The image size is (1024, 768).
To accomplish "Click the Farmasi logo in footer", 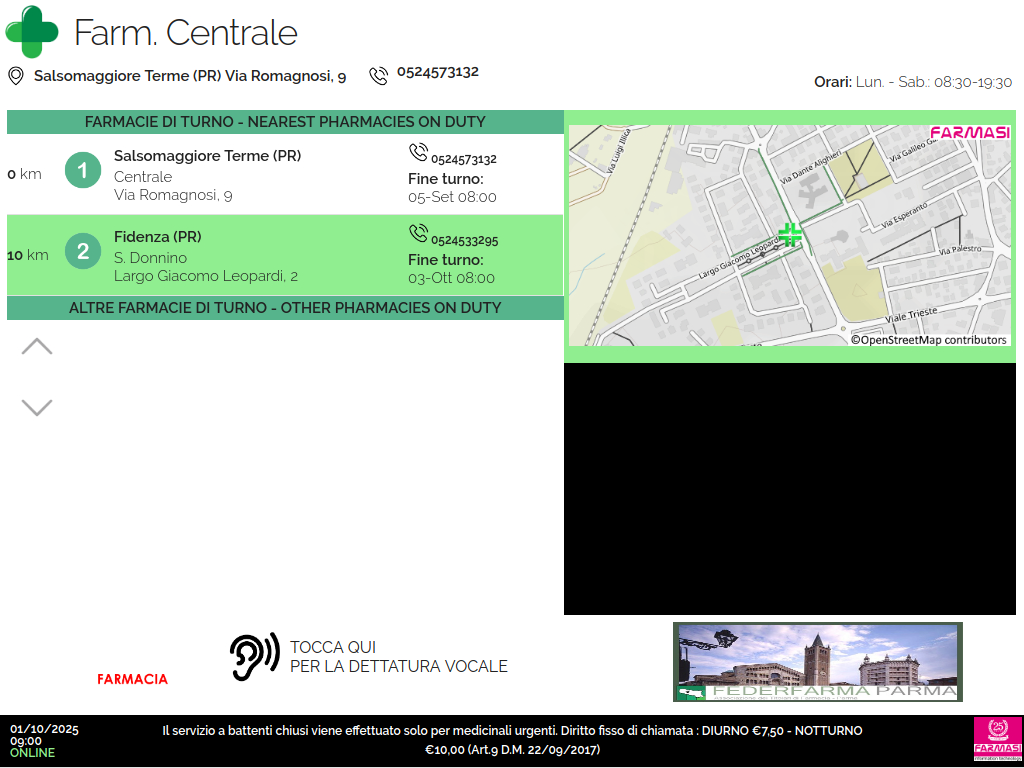I will [x=997, y=740].
